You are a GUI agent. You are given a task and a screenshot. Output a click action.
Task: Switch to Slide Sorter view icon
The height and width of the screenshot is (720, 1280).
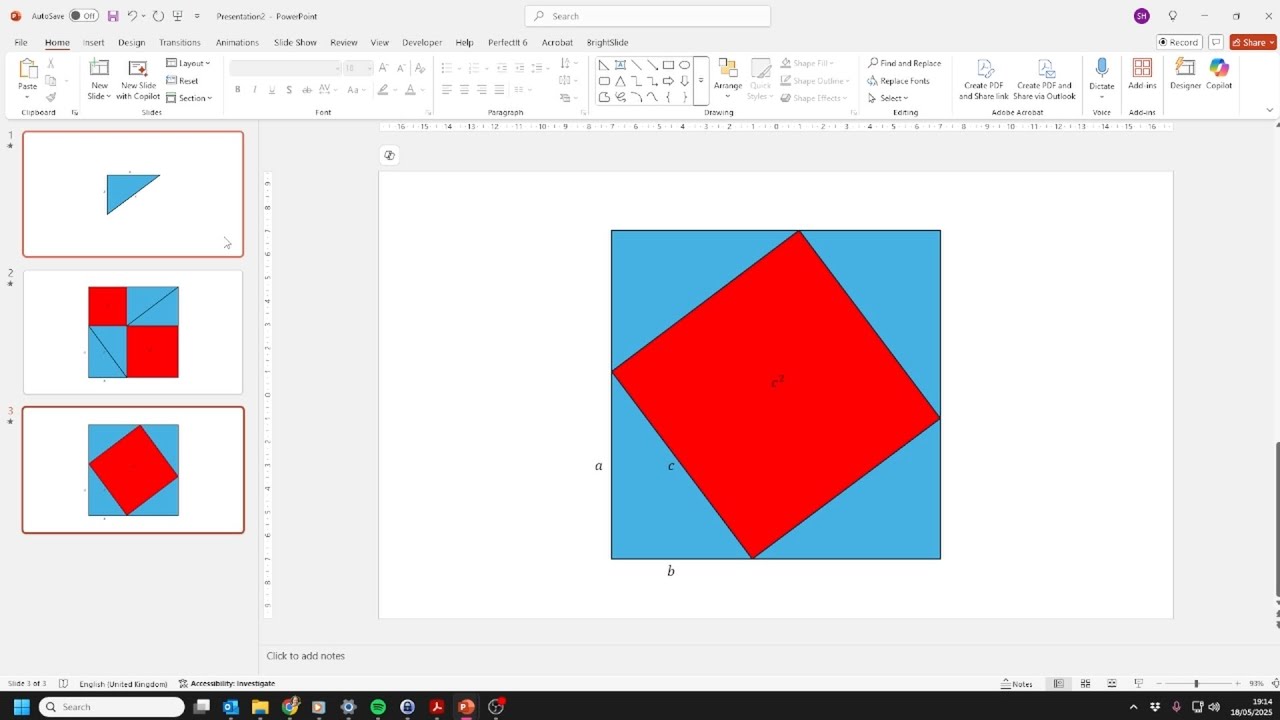click(1085, 684)
